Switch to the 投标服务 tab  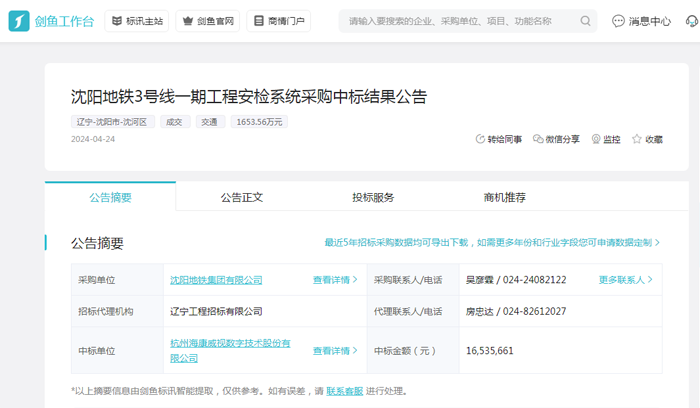[373, 197]
